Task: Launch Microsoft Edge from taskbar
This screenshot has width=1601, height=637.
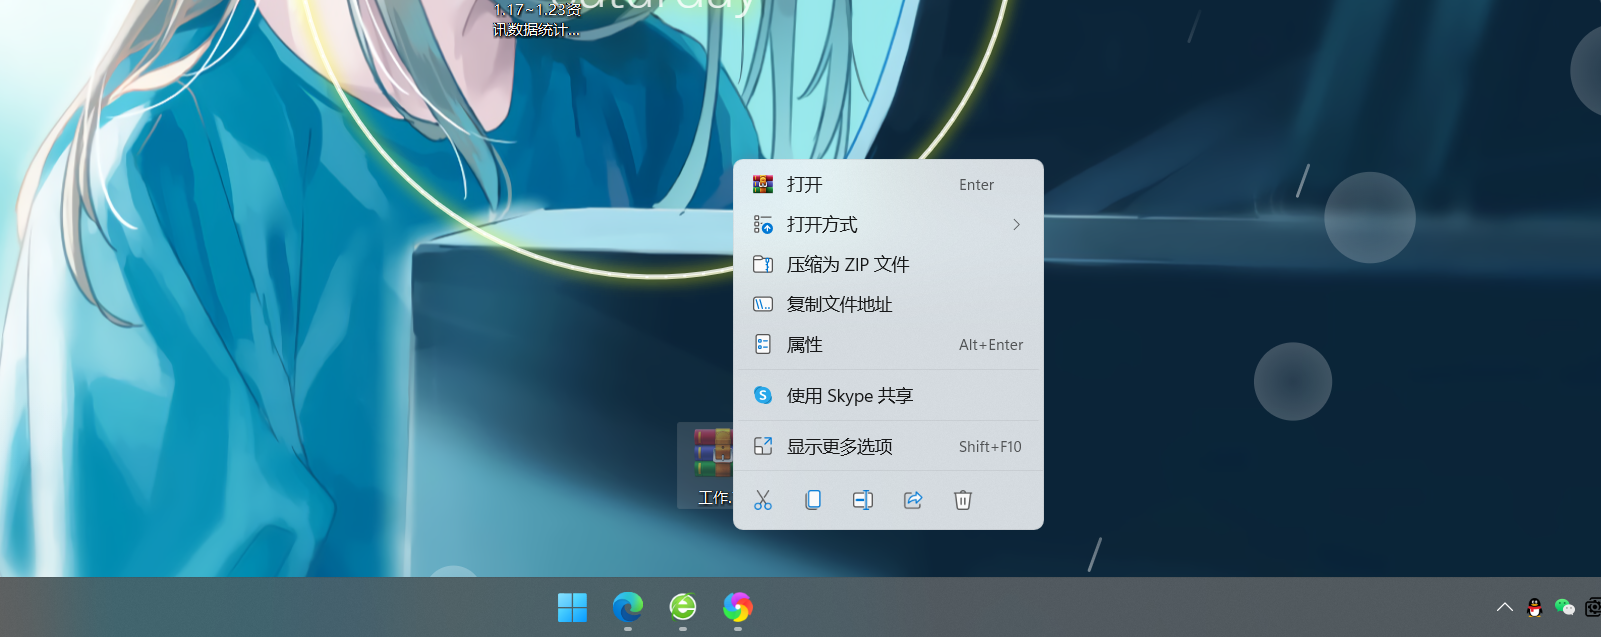Action: pyautogui.click(x=628, y=607)
